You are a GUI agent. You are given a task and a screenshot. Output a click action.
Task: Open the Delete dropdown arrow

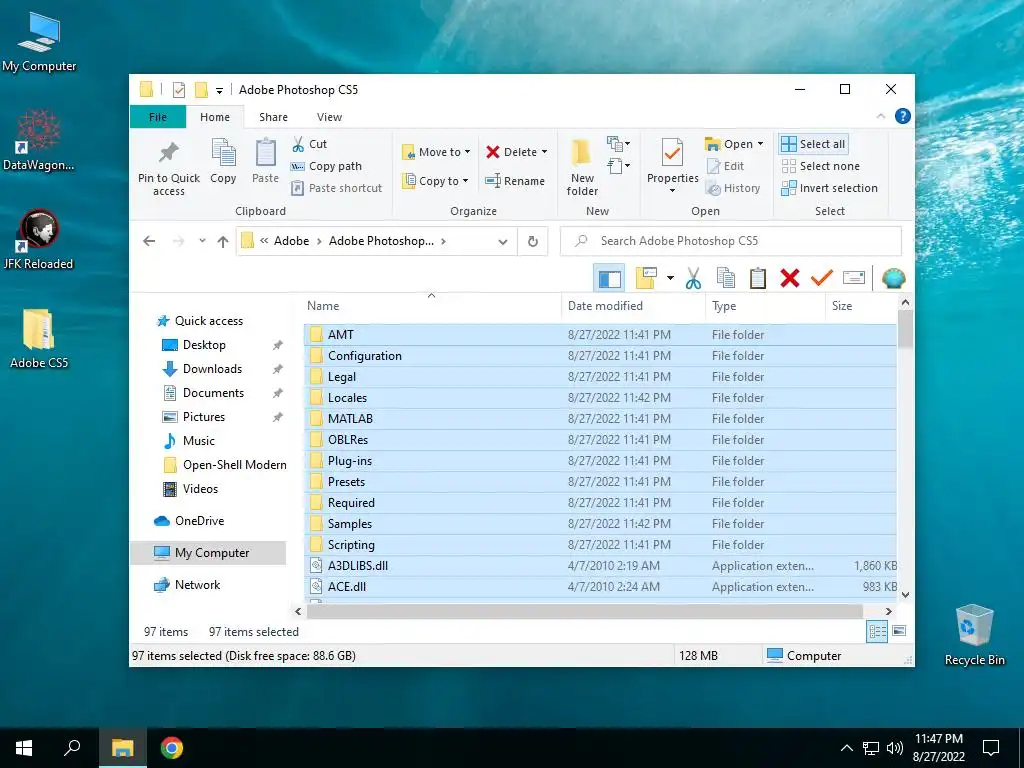[x=544, y=152]
